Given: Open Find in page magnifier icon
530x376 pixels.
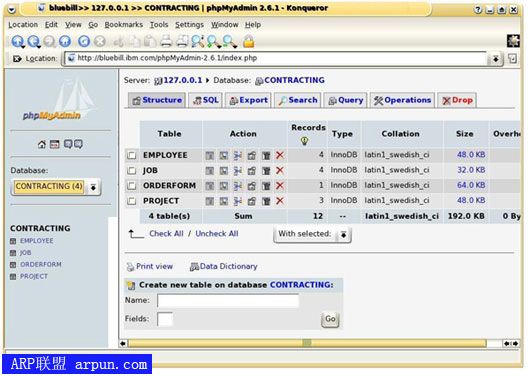Looking at the screenshot, I should click(197, 41).
